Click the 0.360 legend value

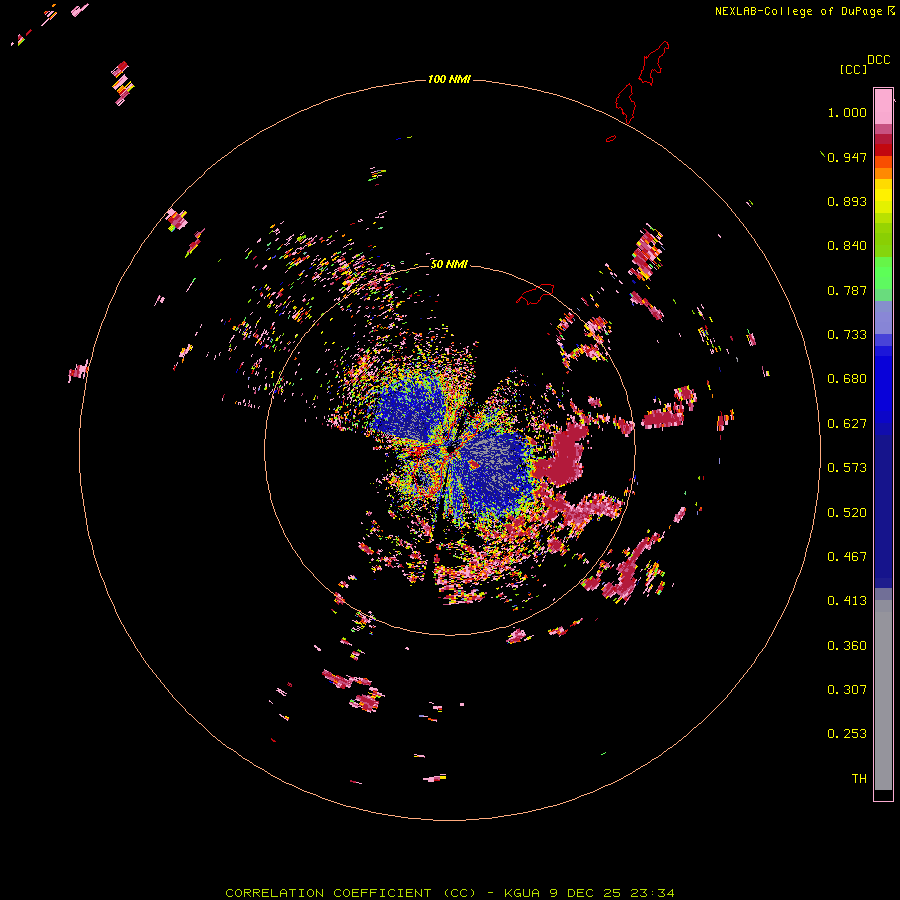[847, 646]
